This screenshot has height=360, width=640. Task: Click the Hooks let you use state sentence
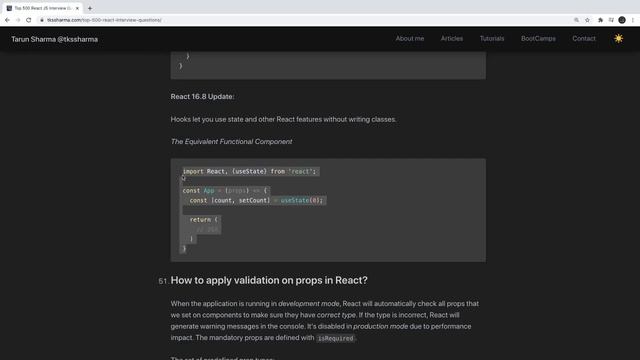(283, 120)
